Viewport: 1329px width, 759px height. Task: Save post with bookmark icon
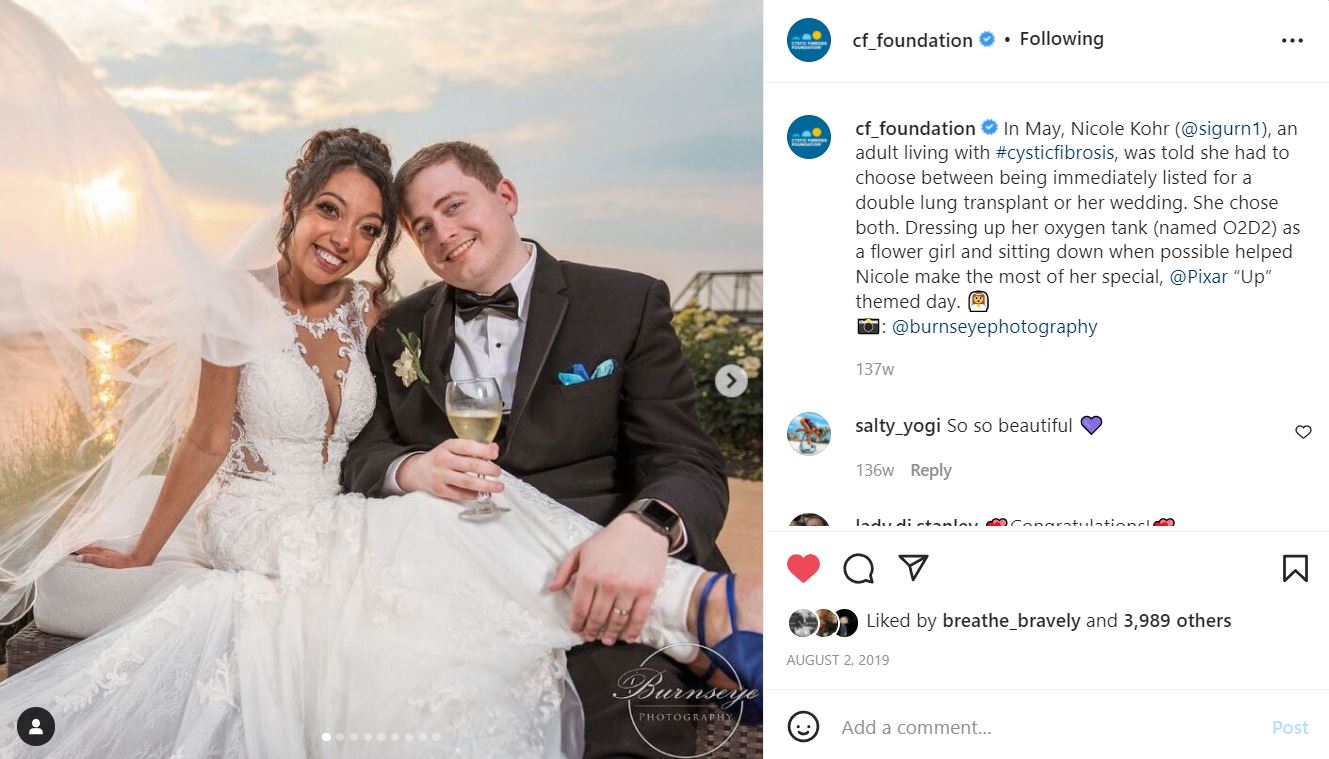[1295, 568]
